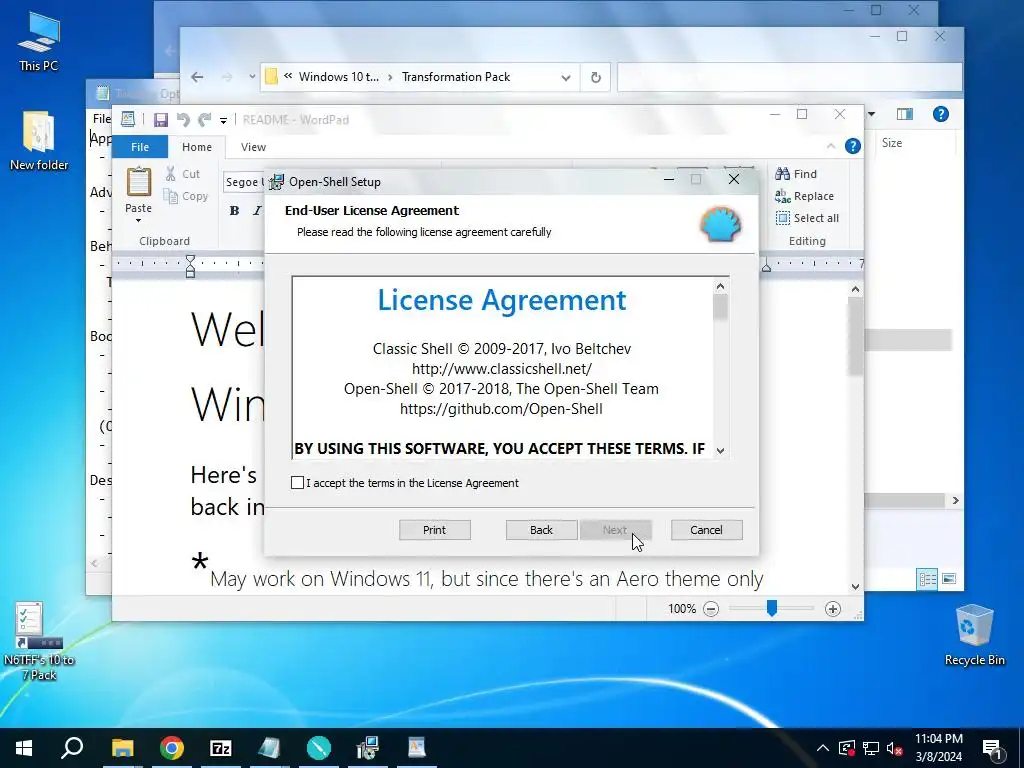
Task: Click the WordPad zoom in plus button
Action: [x=833, y=609]
